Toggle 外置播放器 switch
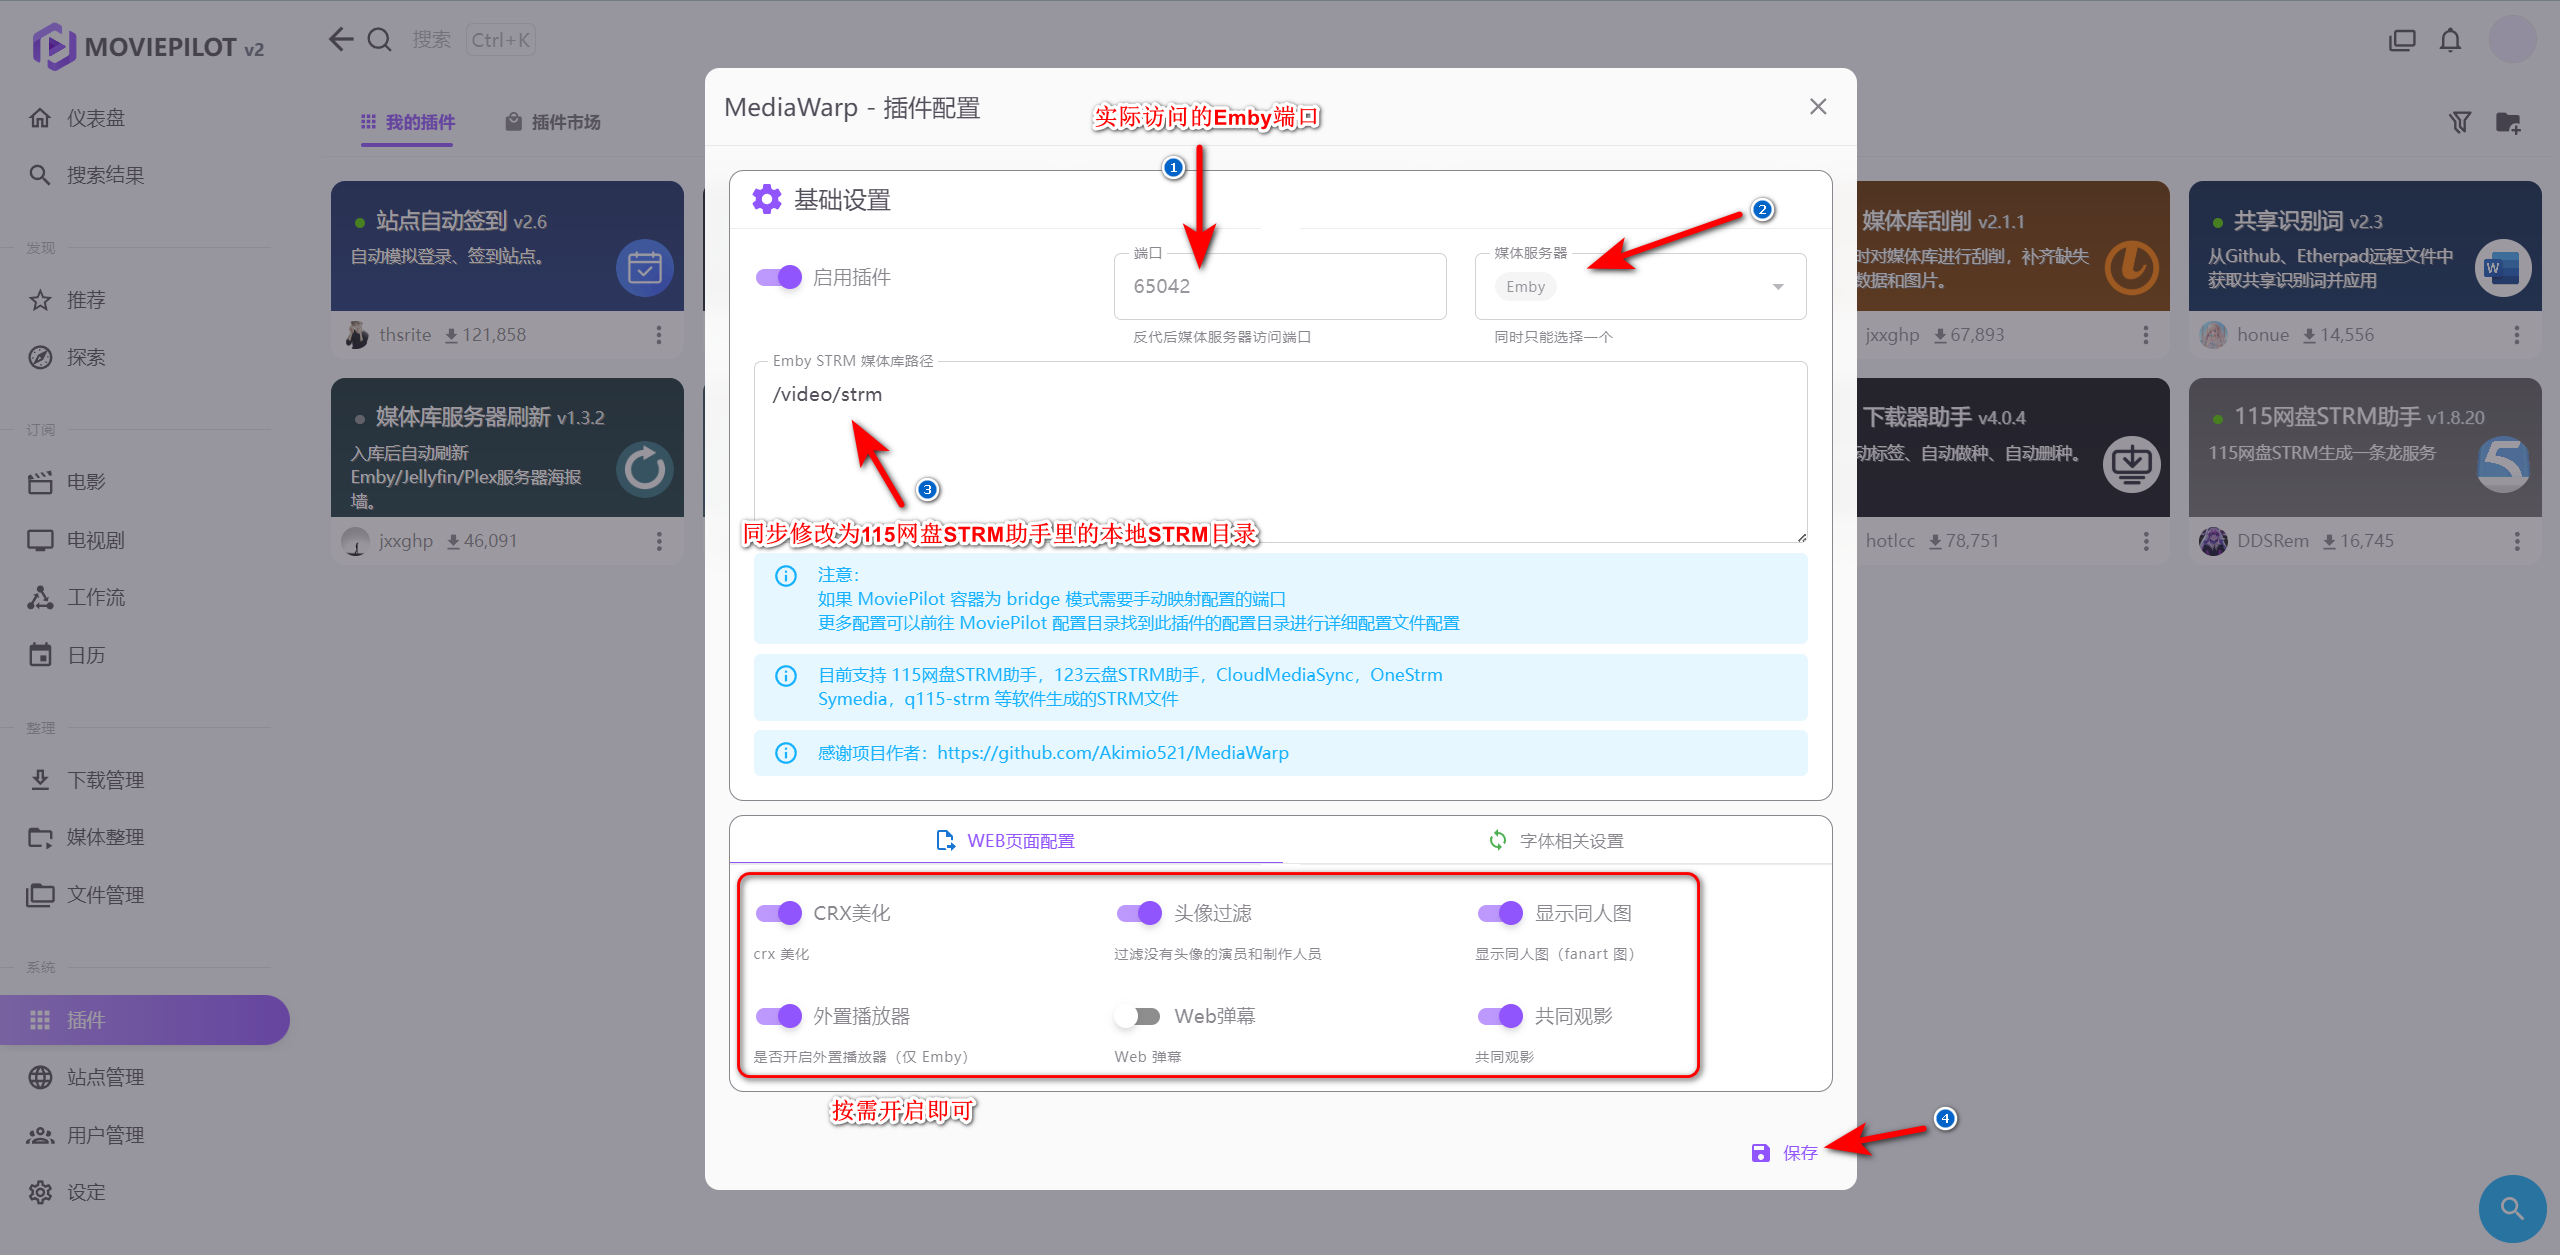 click(x=779, y=1016)
